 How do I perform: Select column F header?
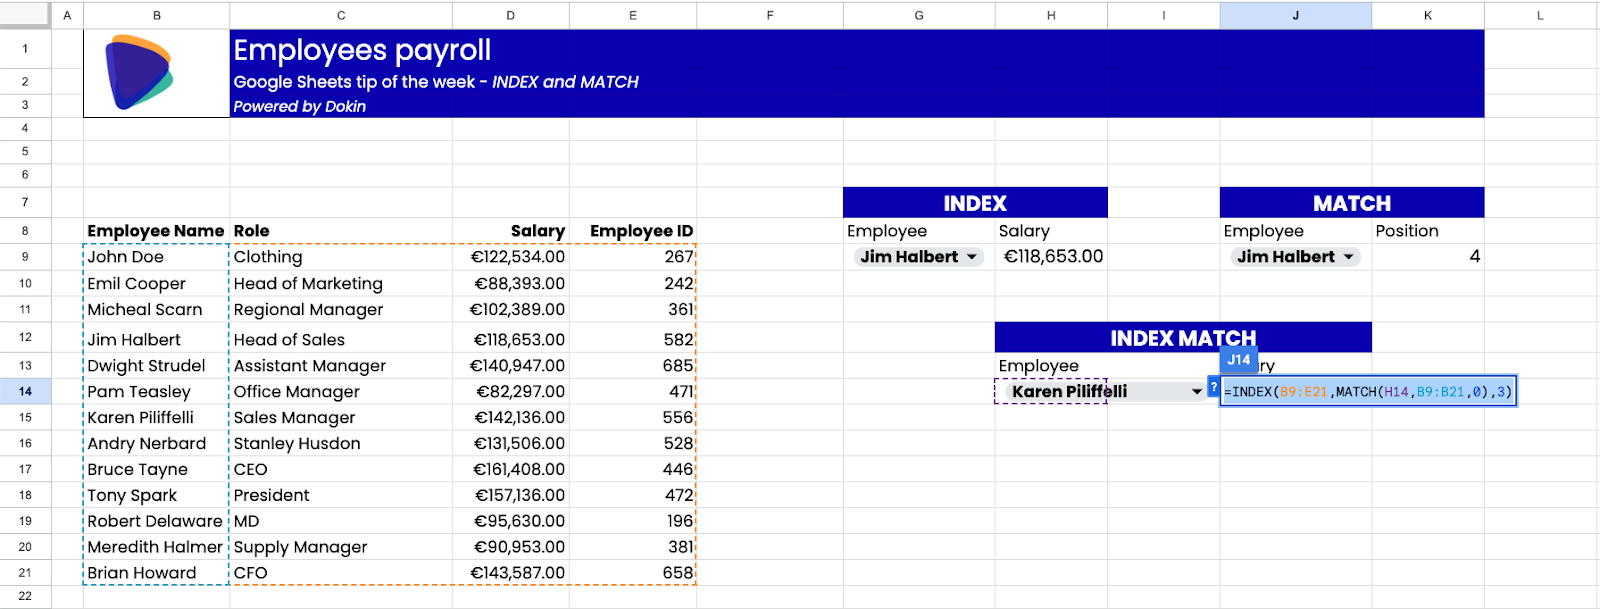[x=770, y=15]
